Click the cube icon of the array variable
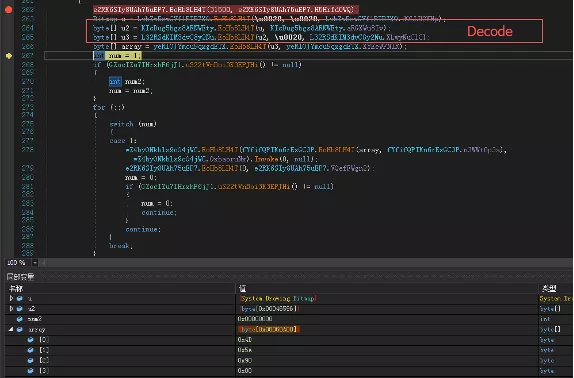This screenshot has width=574, height=378. 20,330
